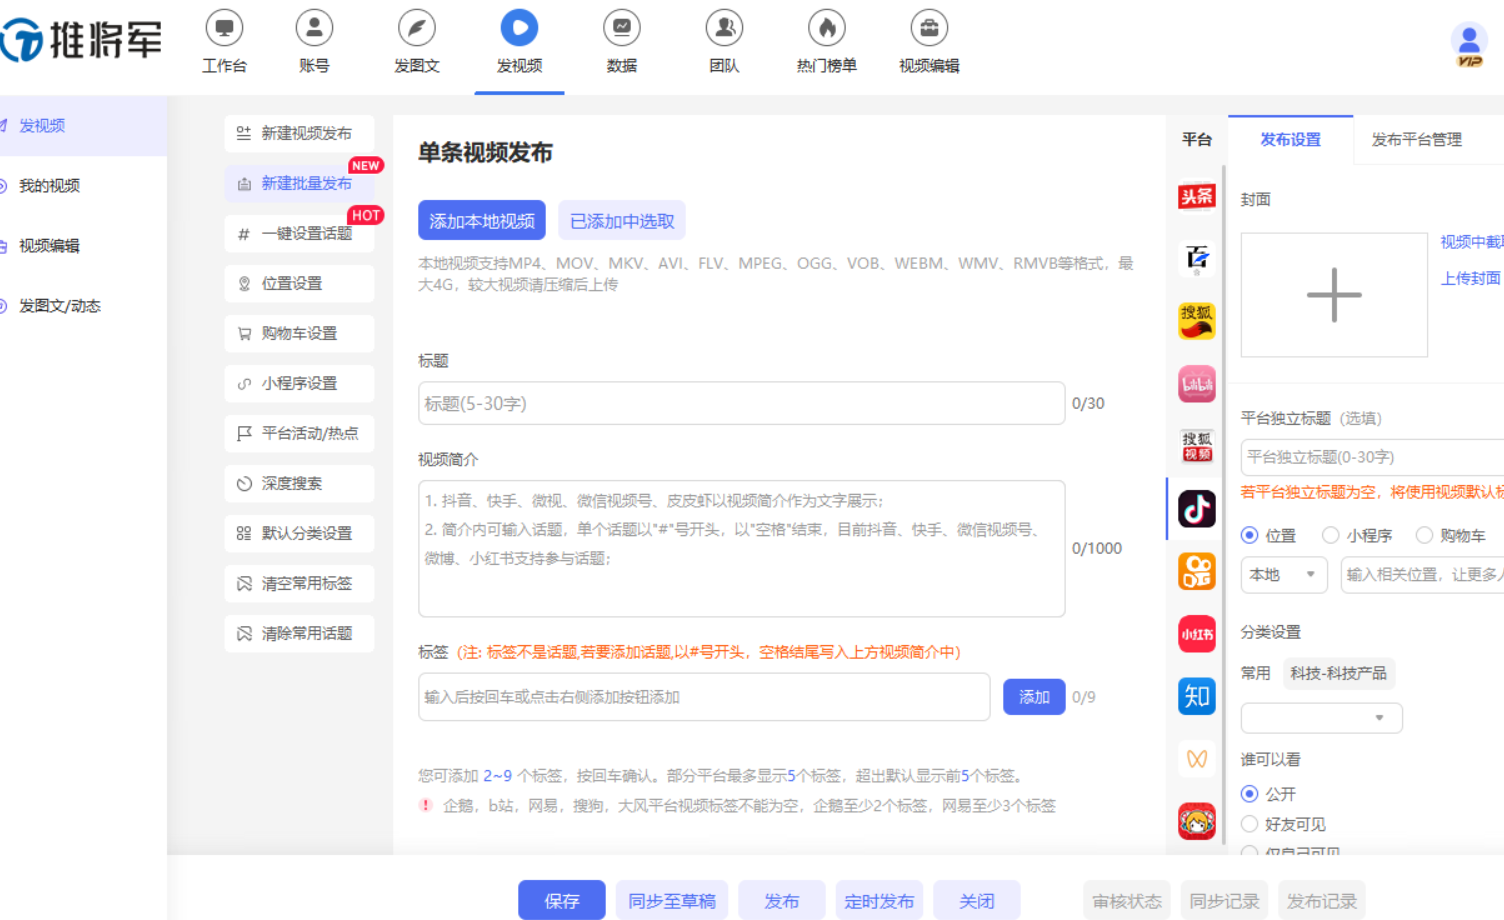Open the 工作台 workbench icon
The image size is (1504, 920).
(x=224, y=28)
